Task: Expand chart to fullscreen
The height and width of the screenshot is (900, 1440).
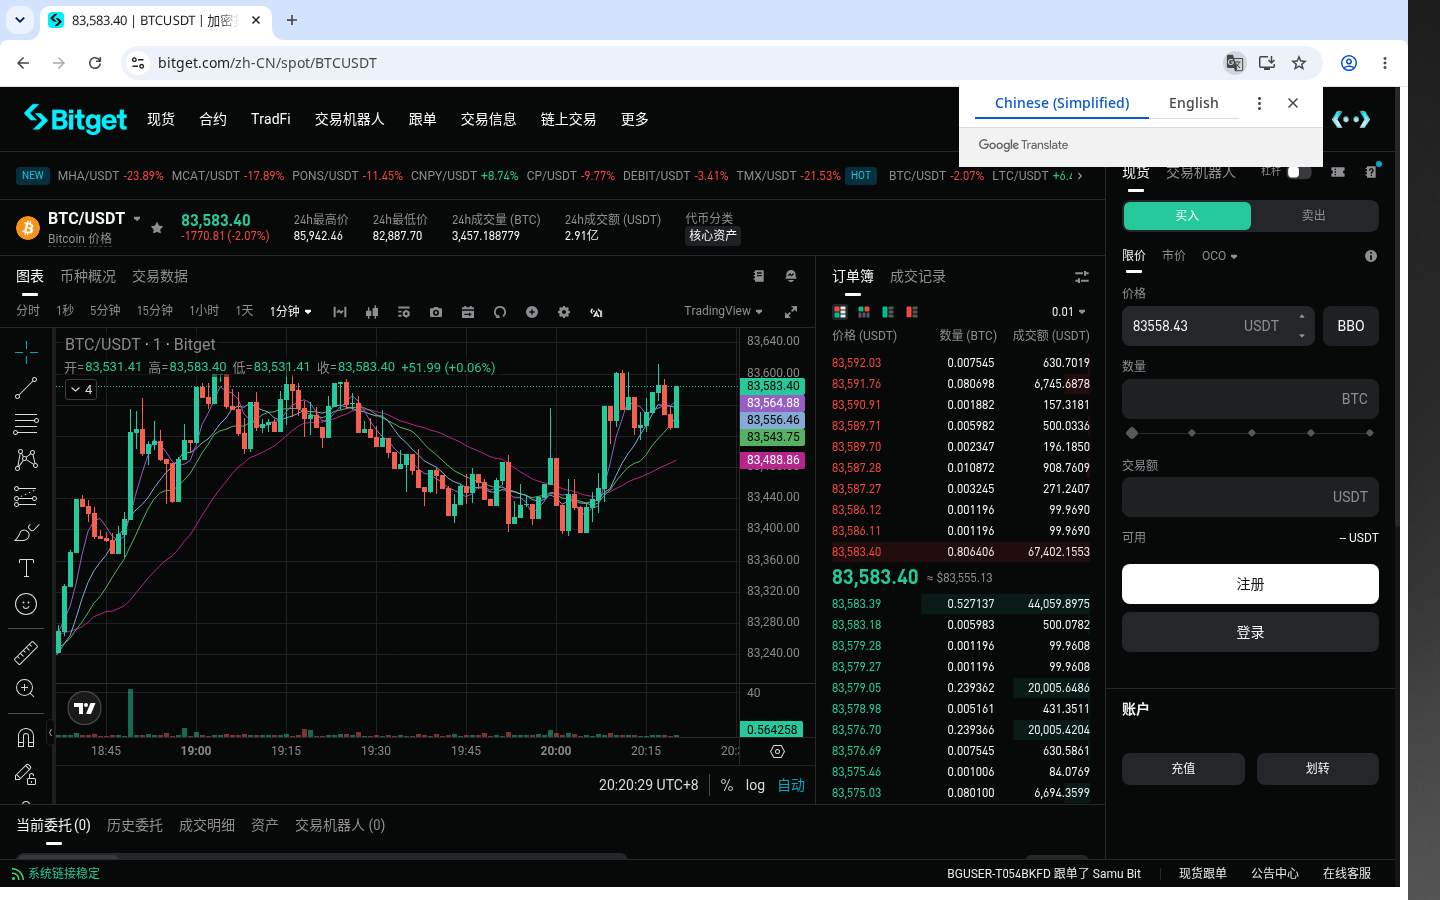Action: tap(791, 312)
